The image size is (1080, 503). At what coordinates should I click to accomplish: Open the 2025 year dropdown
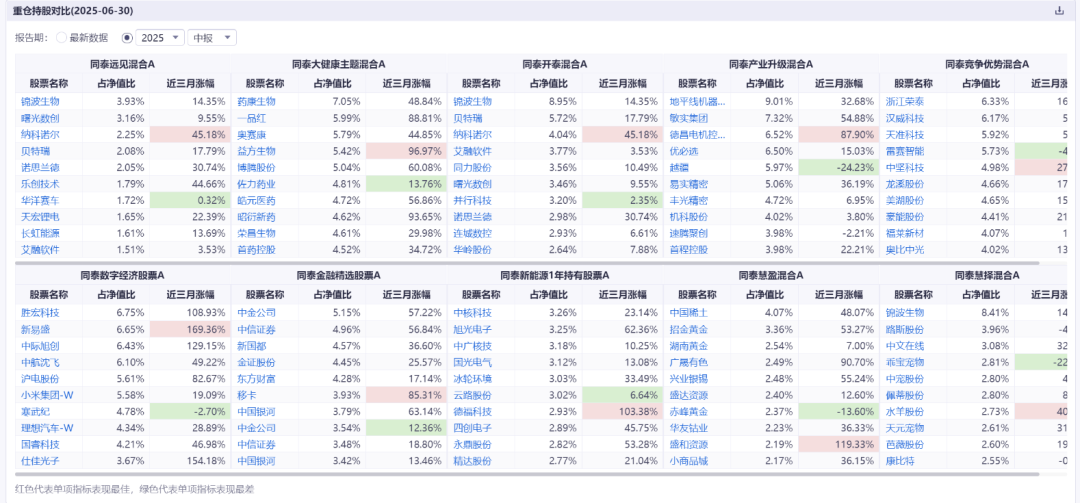[160, 37]
